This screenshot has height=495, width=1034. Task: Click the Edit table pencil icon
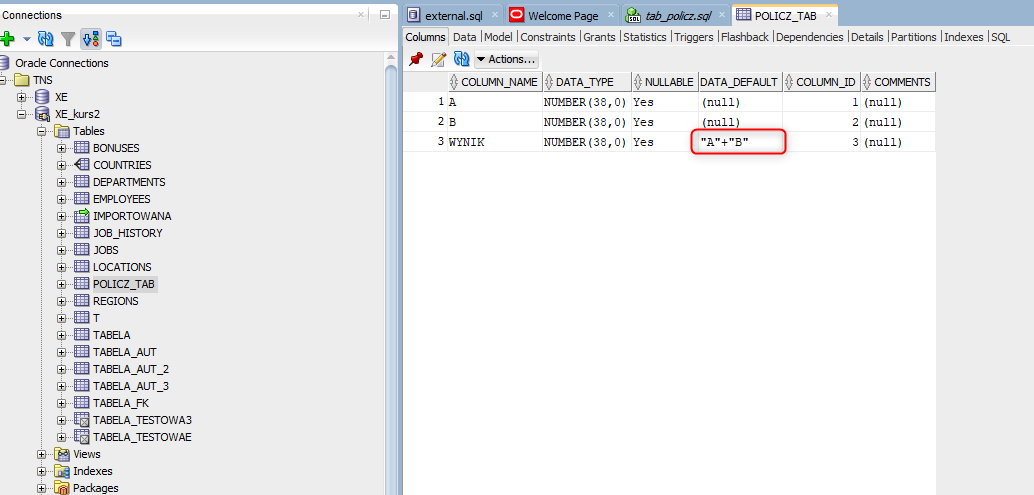(438, 59)
